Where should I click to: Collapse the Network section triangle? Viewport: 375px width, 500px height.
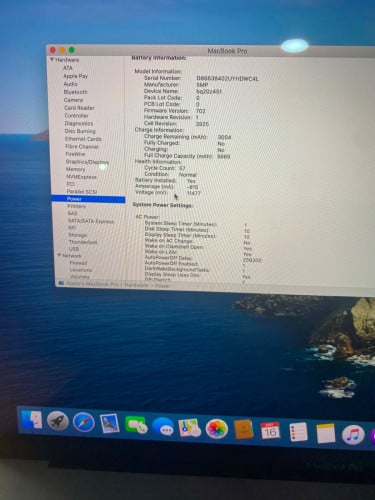click(x=59, y=255)
